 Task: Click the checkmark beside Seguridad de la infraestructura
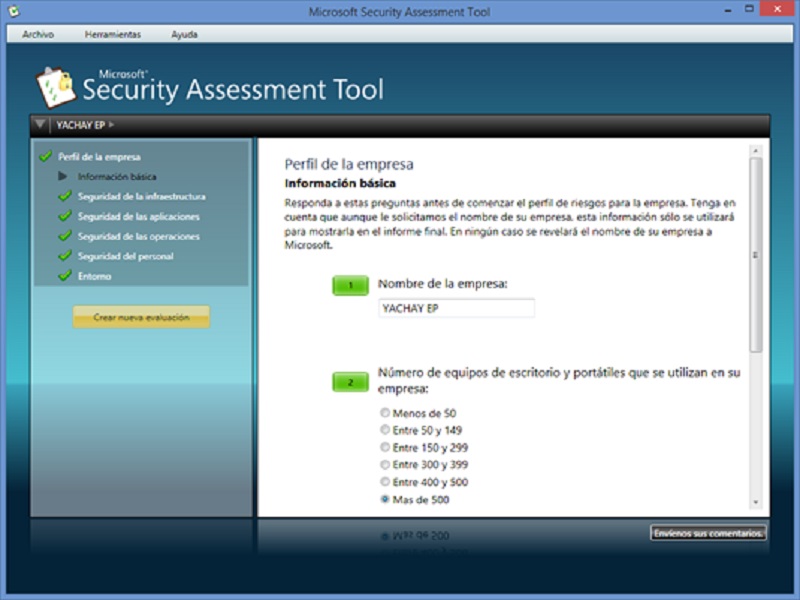point(65,196)
